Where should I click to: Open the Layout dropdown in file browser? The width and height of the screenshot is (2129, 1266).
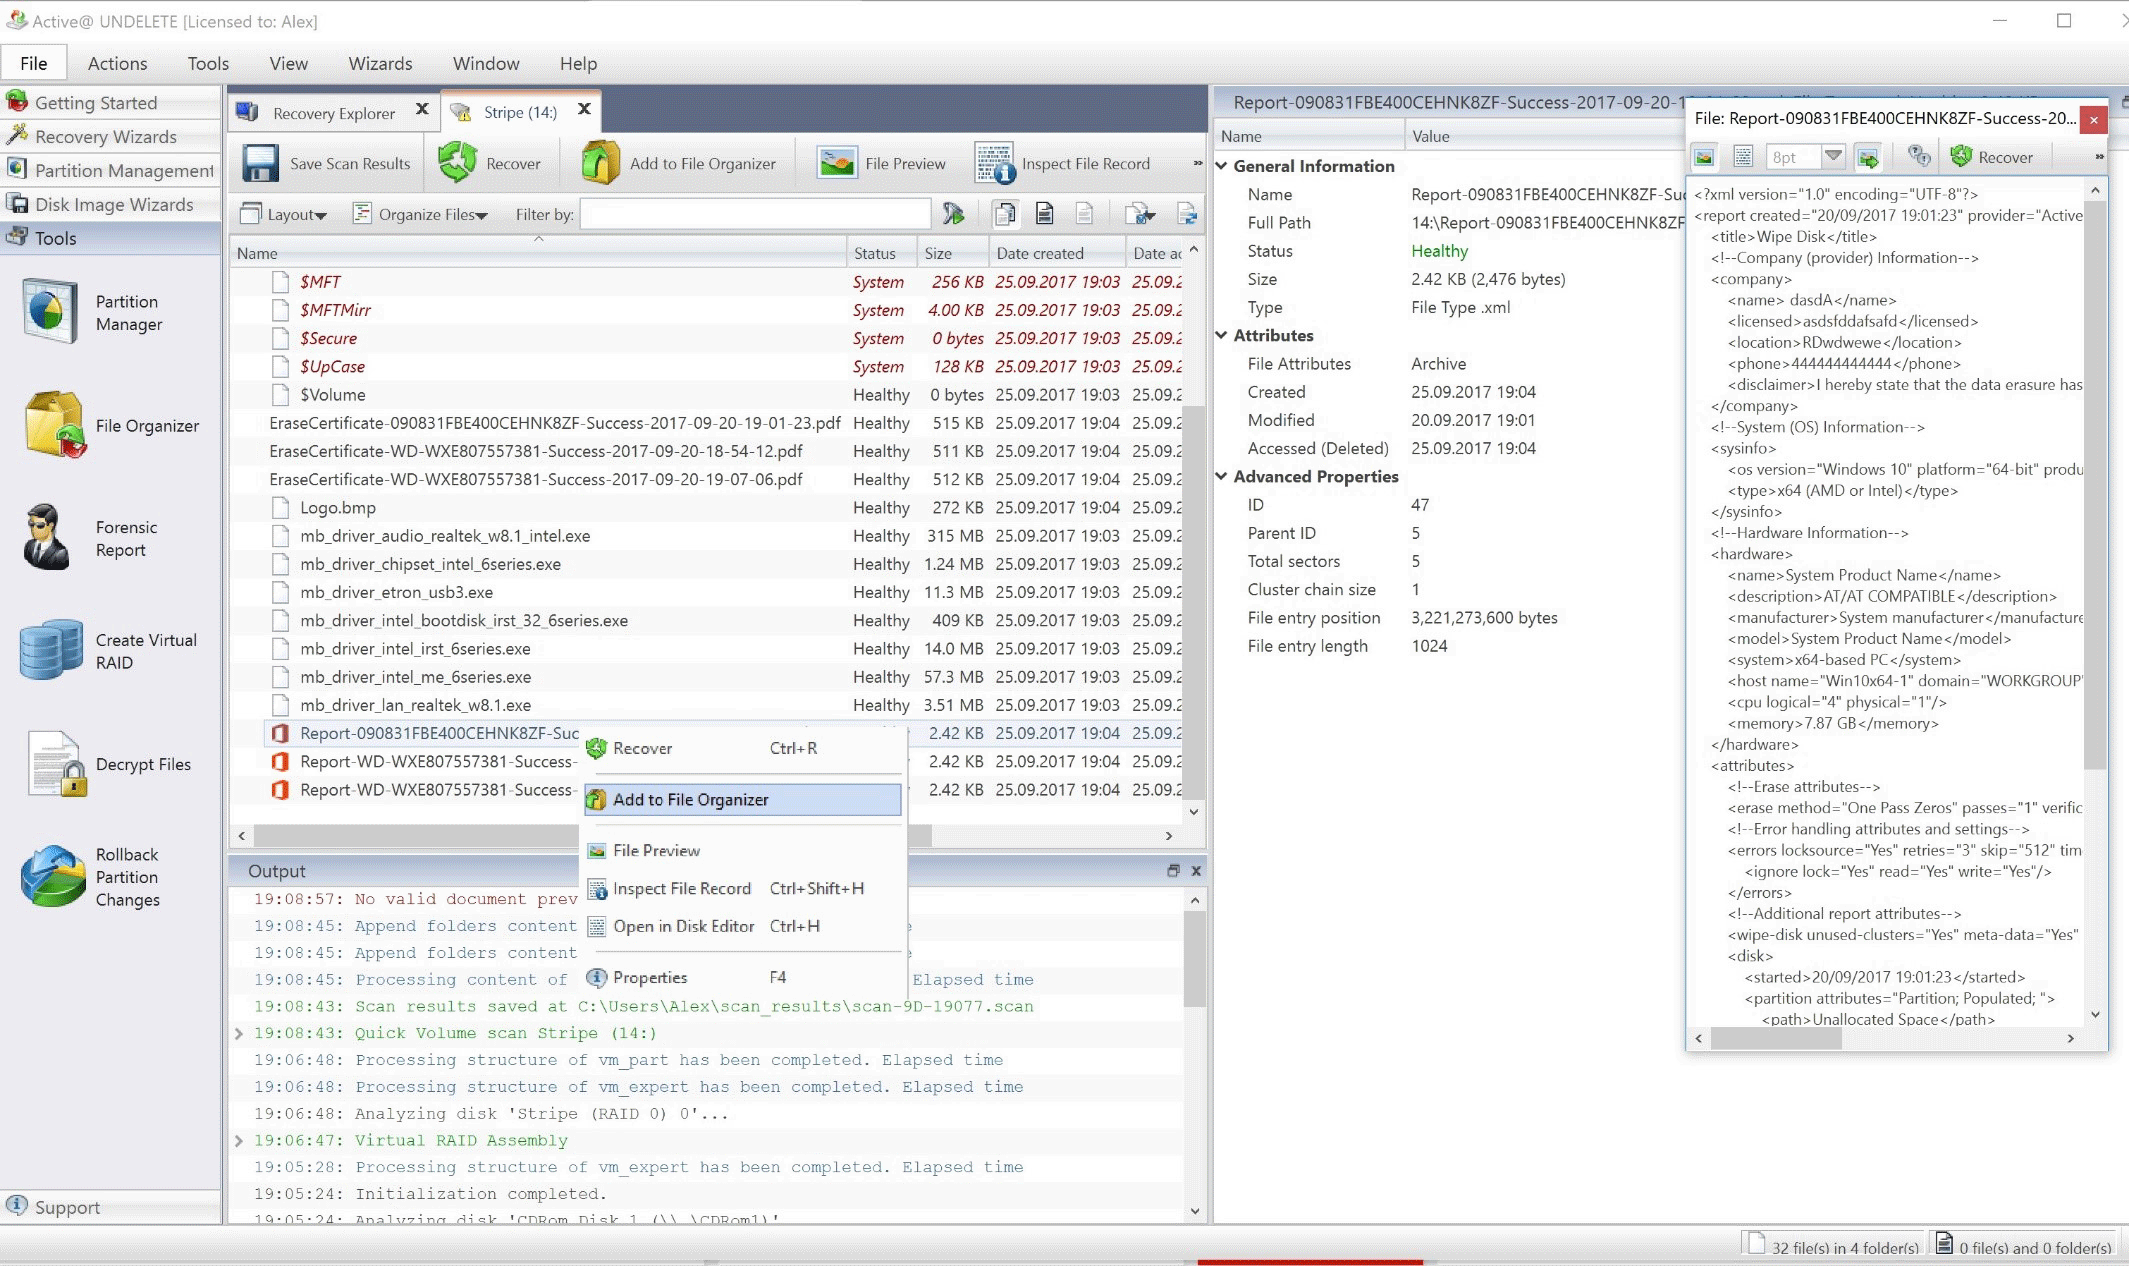(285, 214)
